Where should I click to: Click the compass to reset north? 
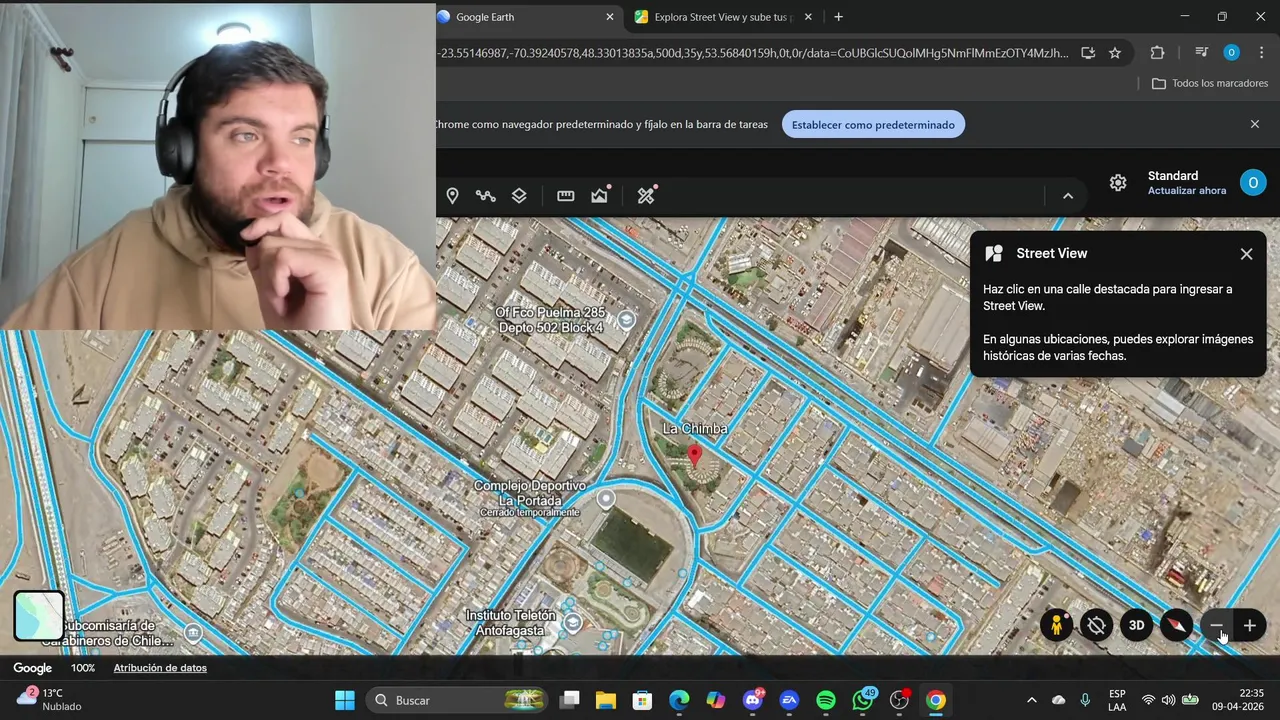1176,626
